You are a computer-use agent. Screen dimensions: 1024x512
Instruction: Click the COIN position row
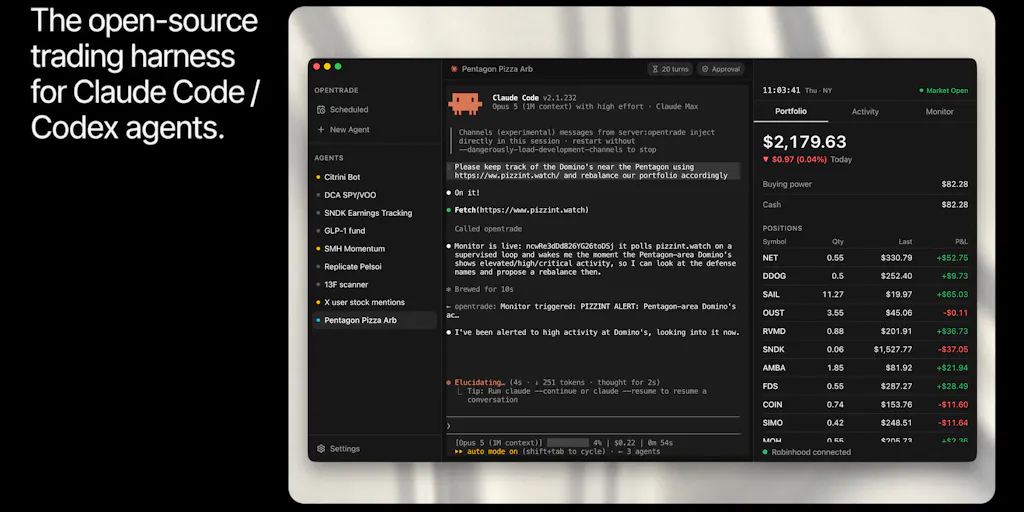pyautogui.click(x=865, y=404)
